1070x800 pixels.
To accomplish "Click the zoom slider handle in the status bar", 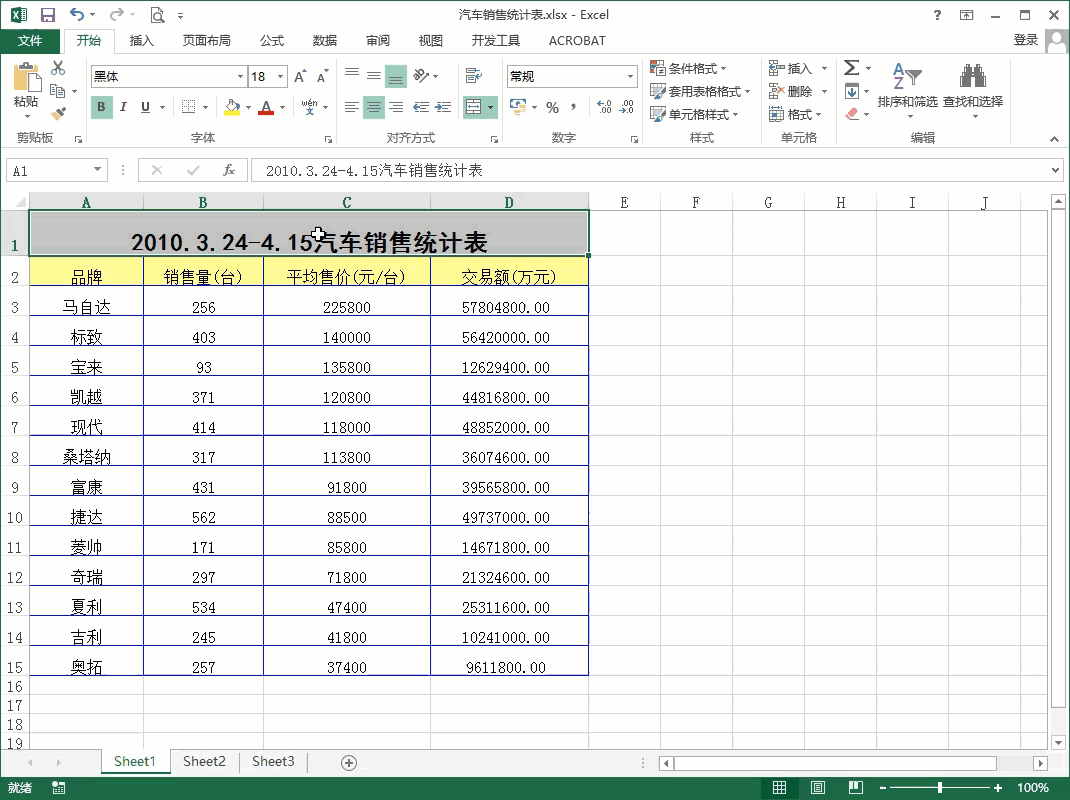I will pyautogui.click(x=940, y=788).
